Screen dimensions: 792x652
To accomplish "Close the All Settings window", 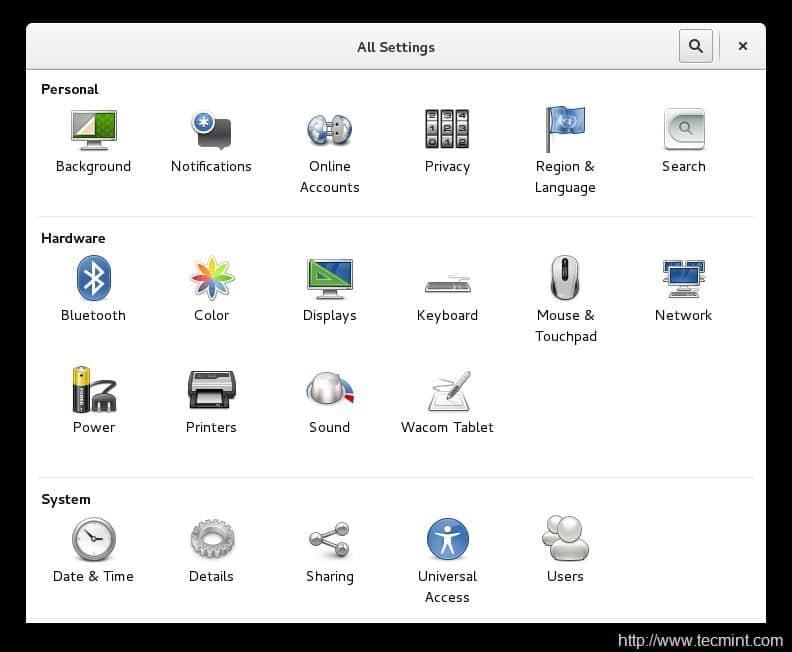I will coord(743,46).
